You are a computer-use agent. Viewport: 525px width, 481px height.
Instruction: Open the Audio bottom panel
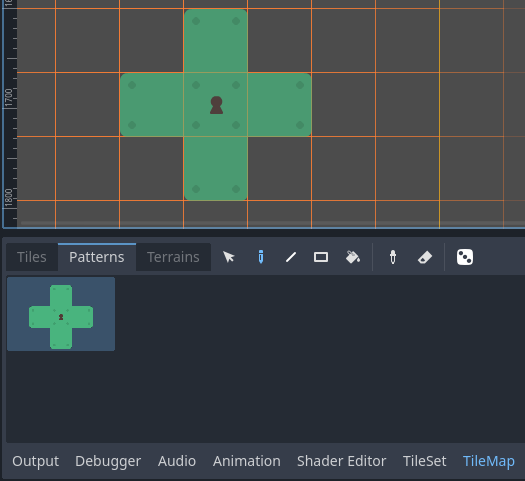click(177, 461)
